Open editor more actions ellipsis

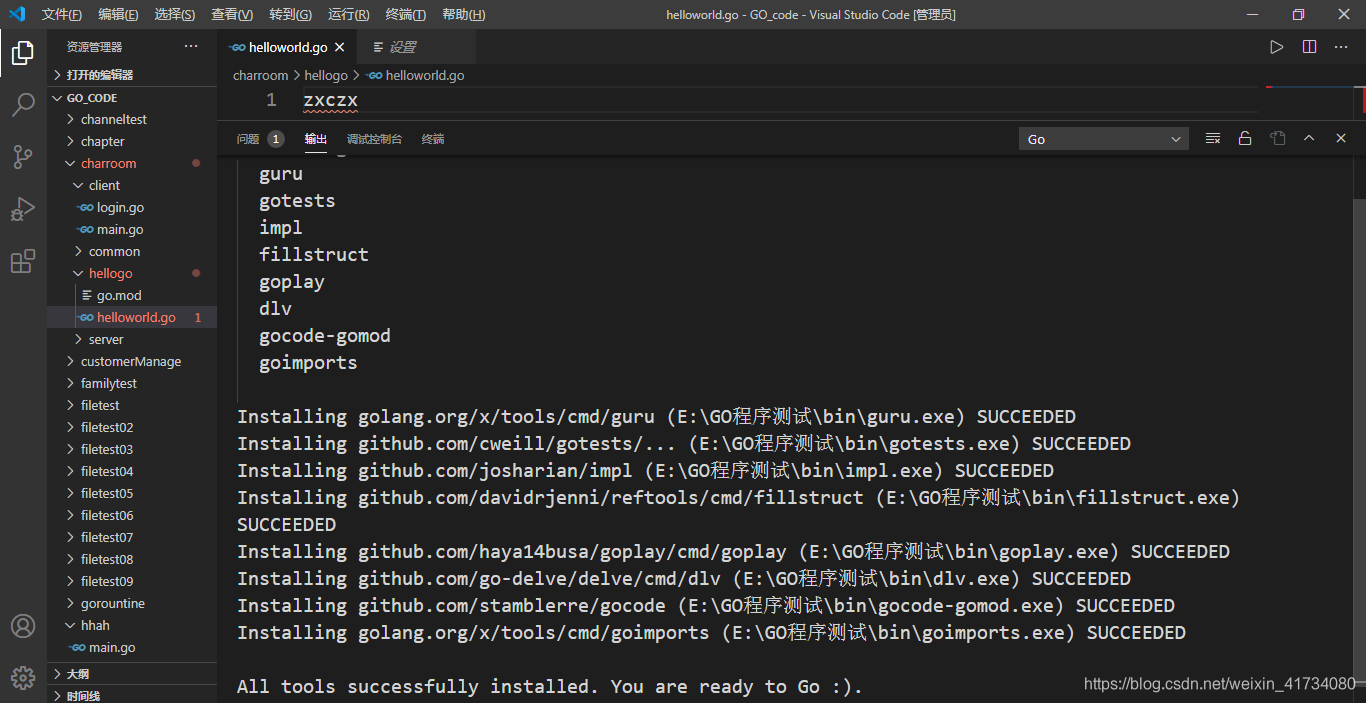pyautogui.click(x=1342, y=47)
